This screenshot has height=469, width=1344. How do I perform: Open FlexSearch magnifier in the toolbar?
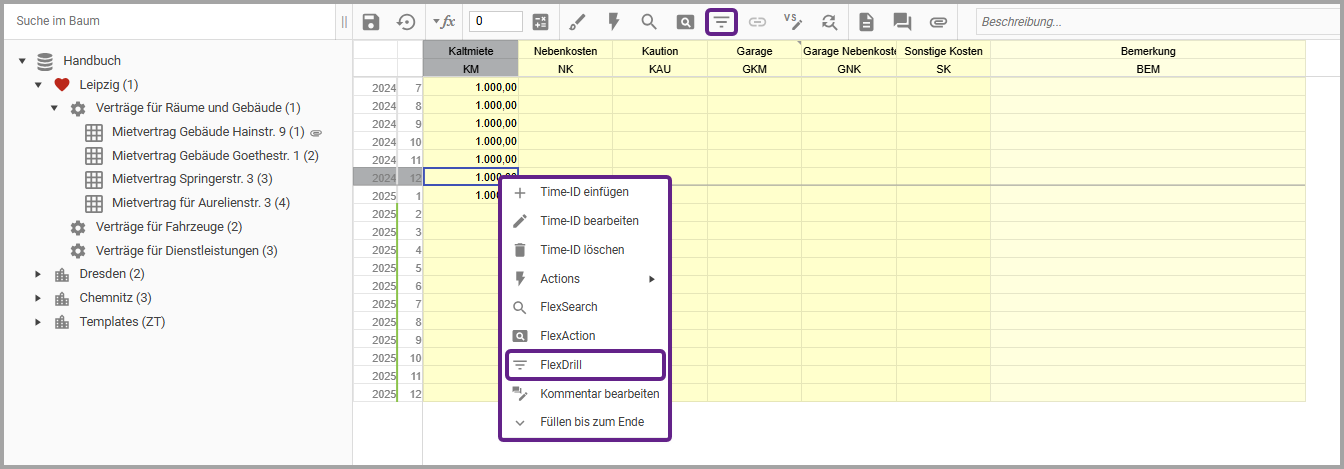tap(649, 21)
